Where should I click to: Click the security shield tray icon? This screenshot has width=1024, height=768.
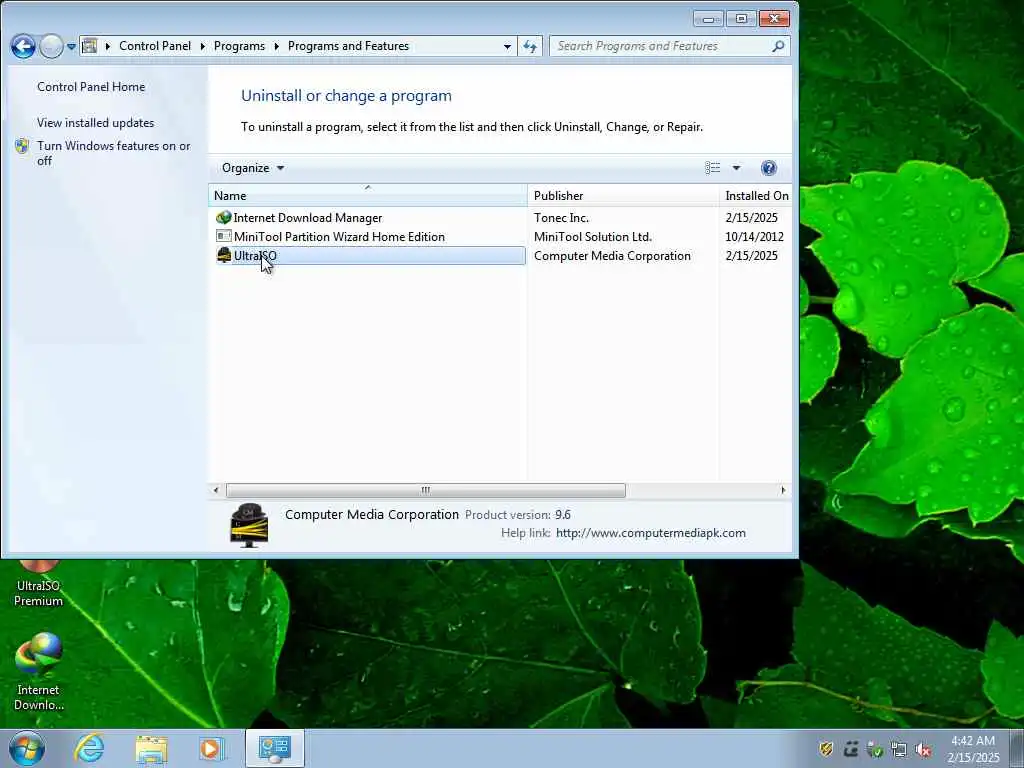[x=826, y=749]
